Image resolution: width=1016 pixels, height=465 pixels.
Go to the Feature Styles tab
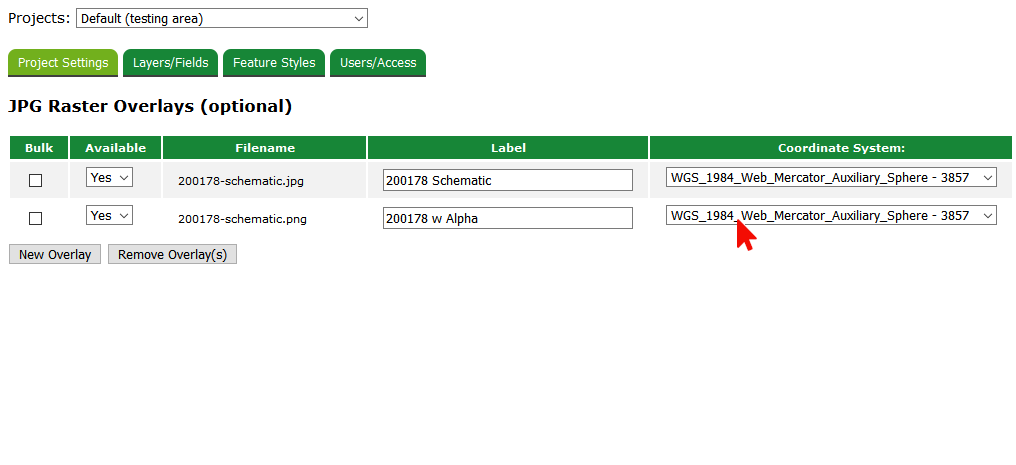point(274,62)
